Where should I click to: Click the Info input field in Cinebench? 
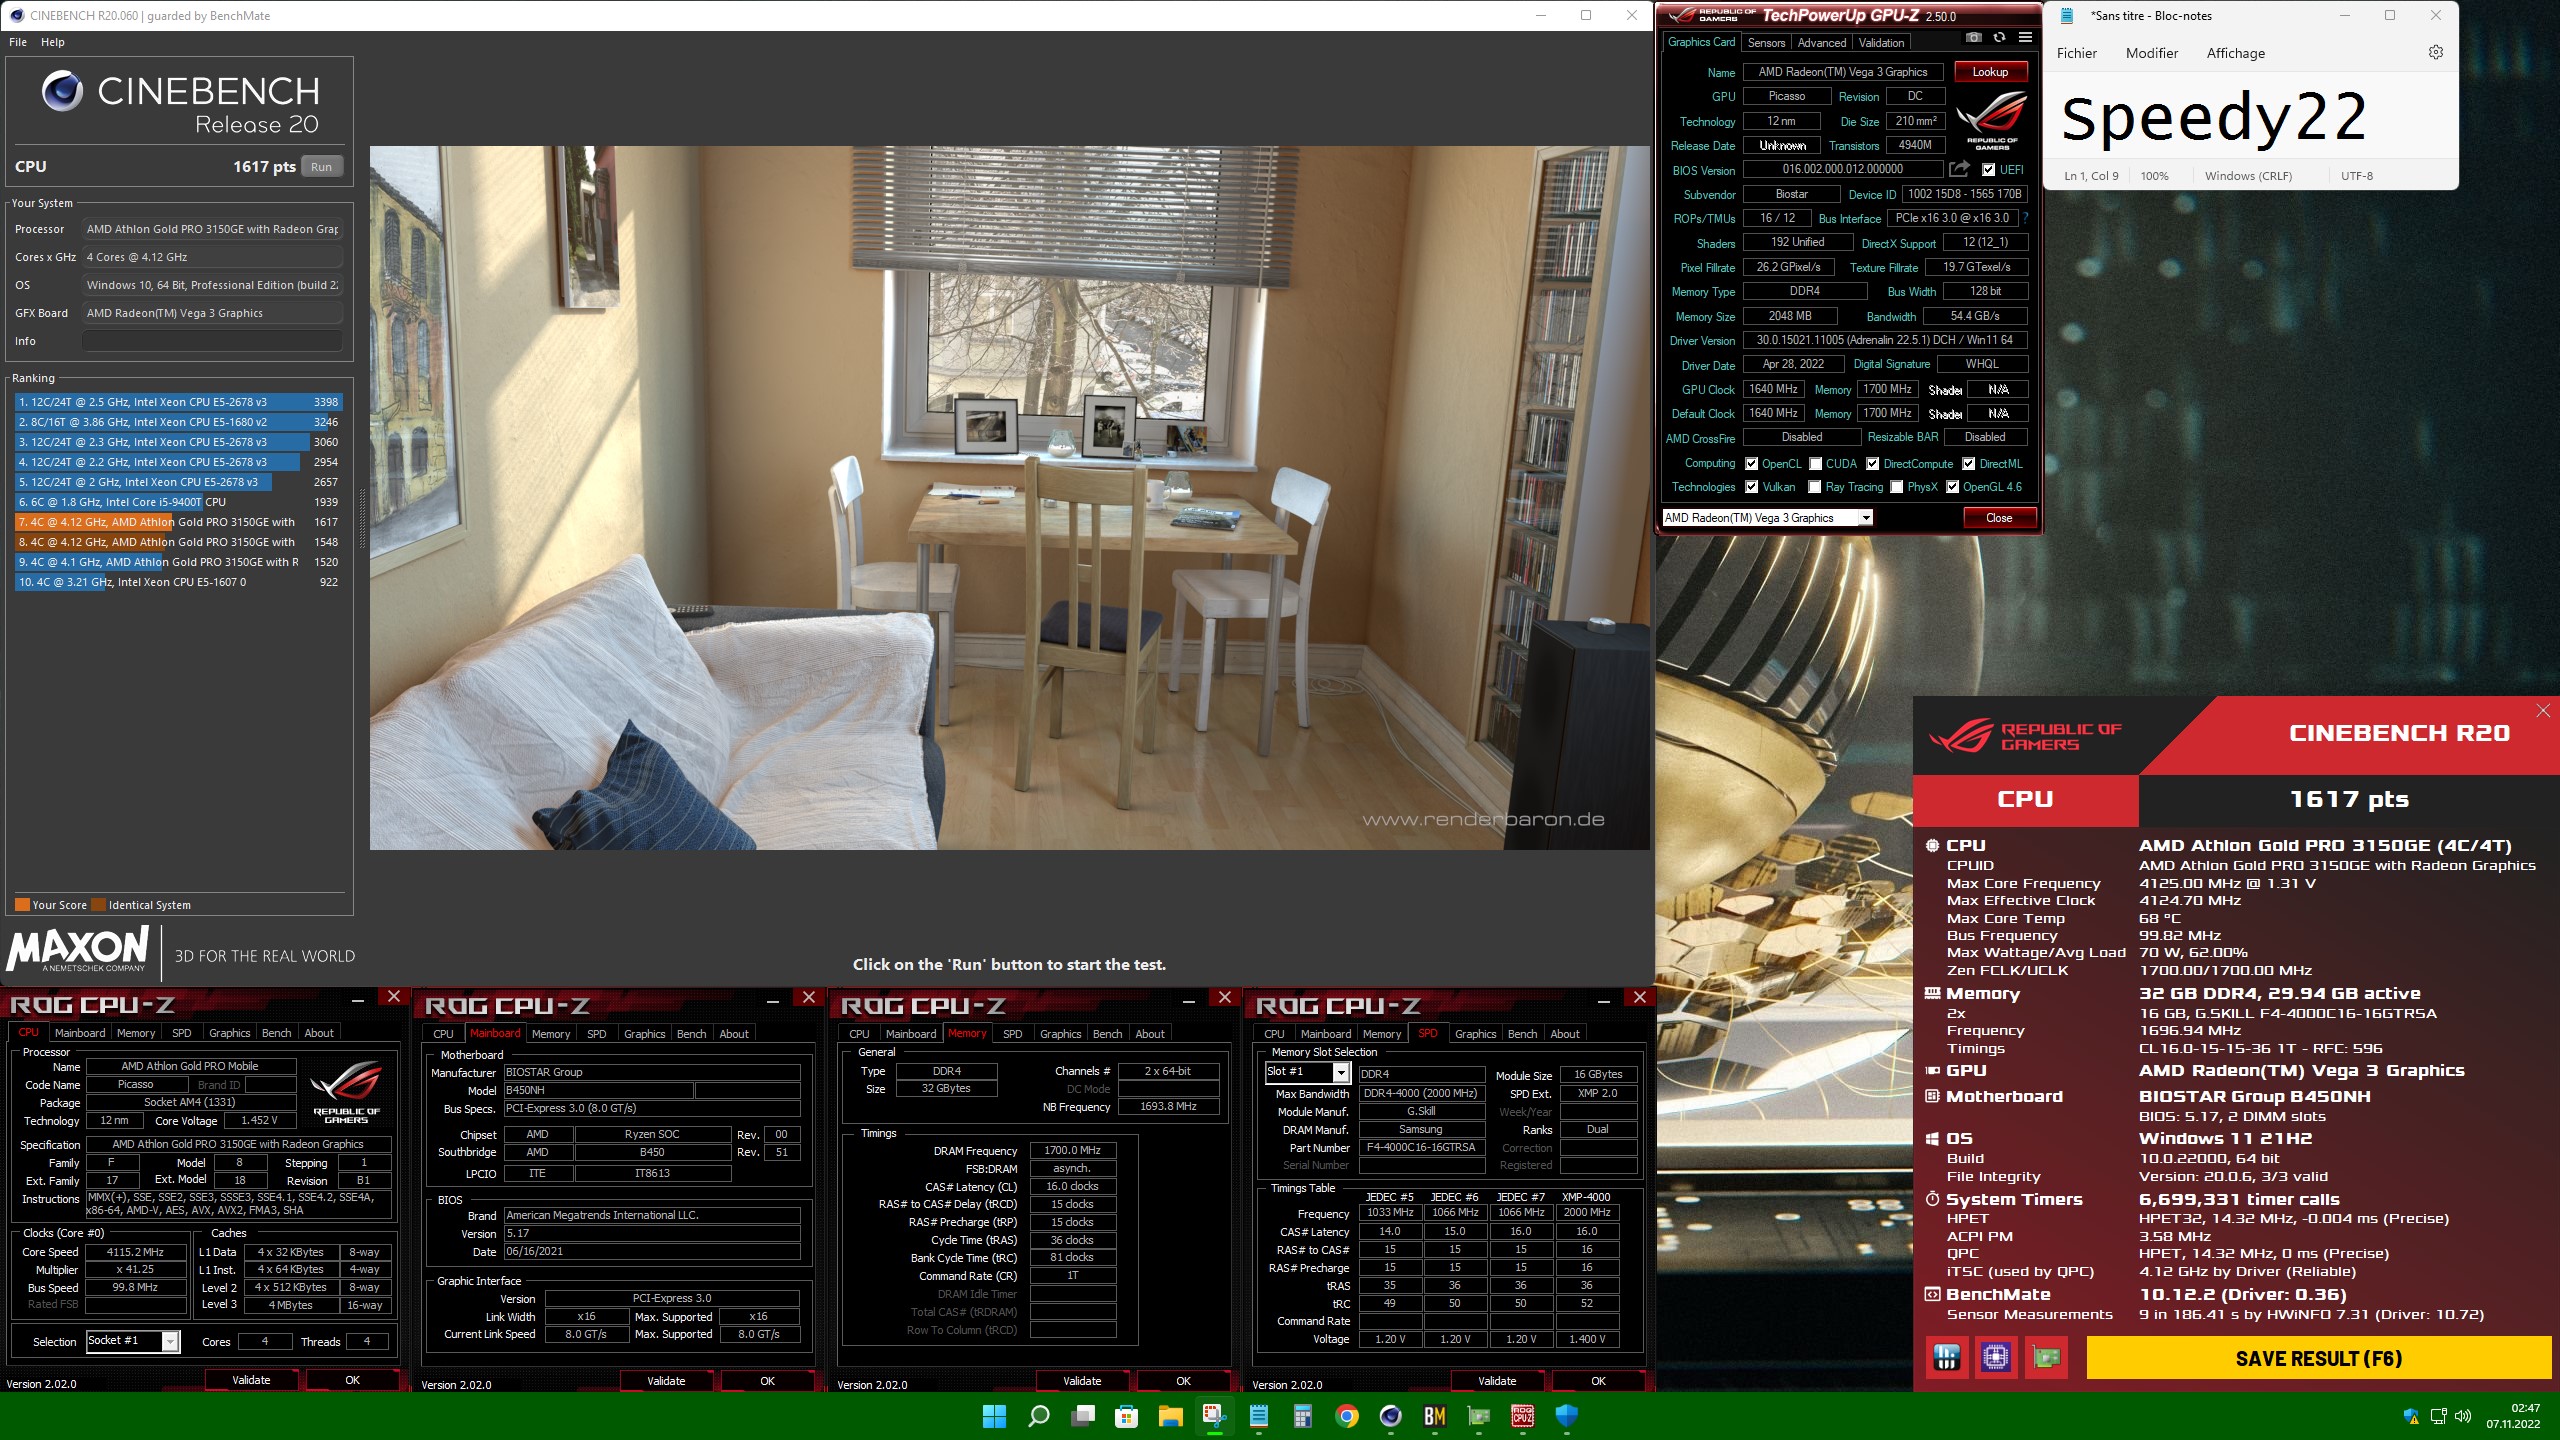coord(212,341)
